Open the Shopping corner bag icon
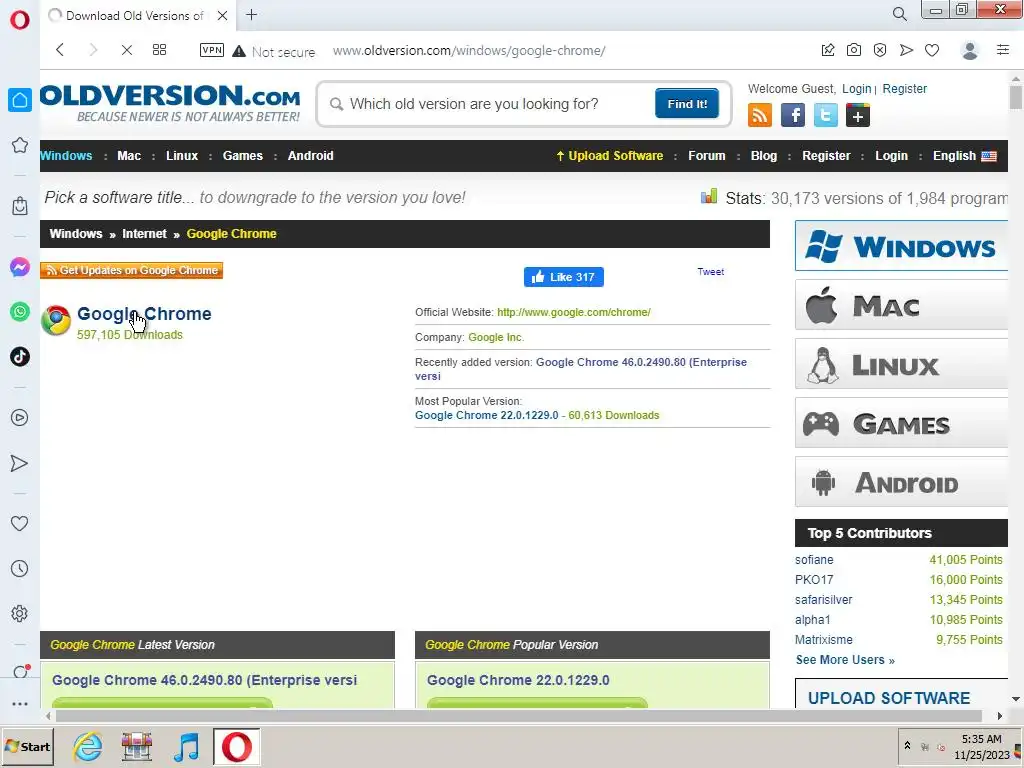 point(20,206)
